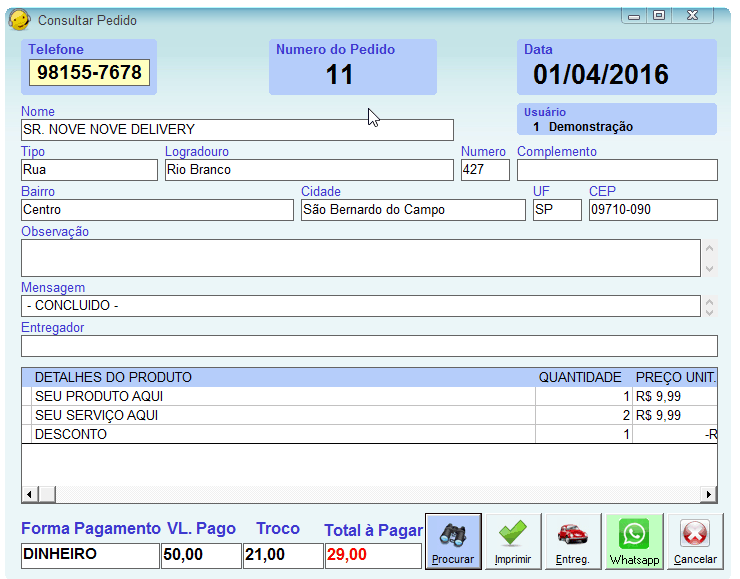740x579 pixels.
Task: Click the Forma Pagamento field DINHEIRO
Action: click(90, 555)
